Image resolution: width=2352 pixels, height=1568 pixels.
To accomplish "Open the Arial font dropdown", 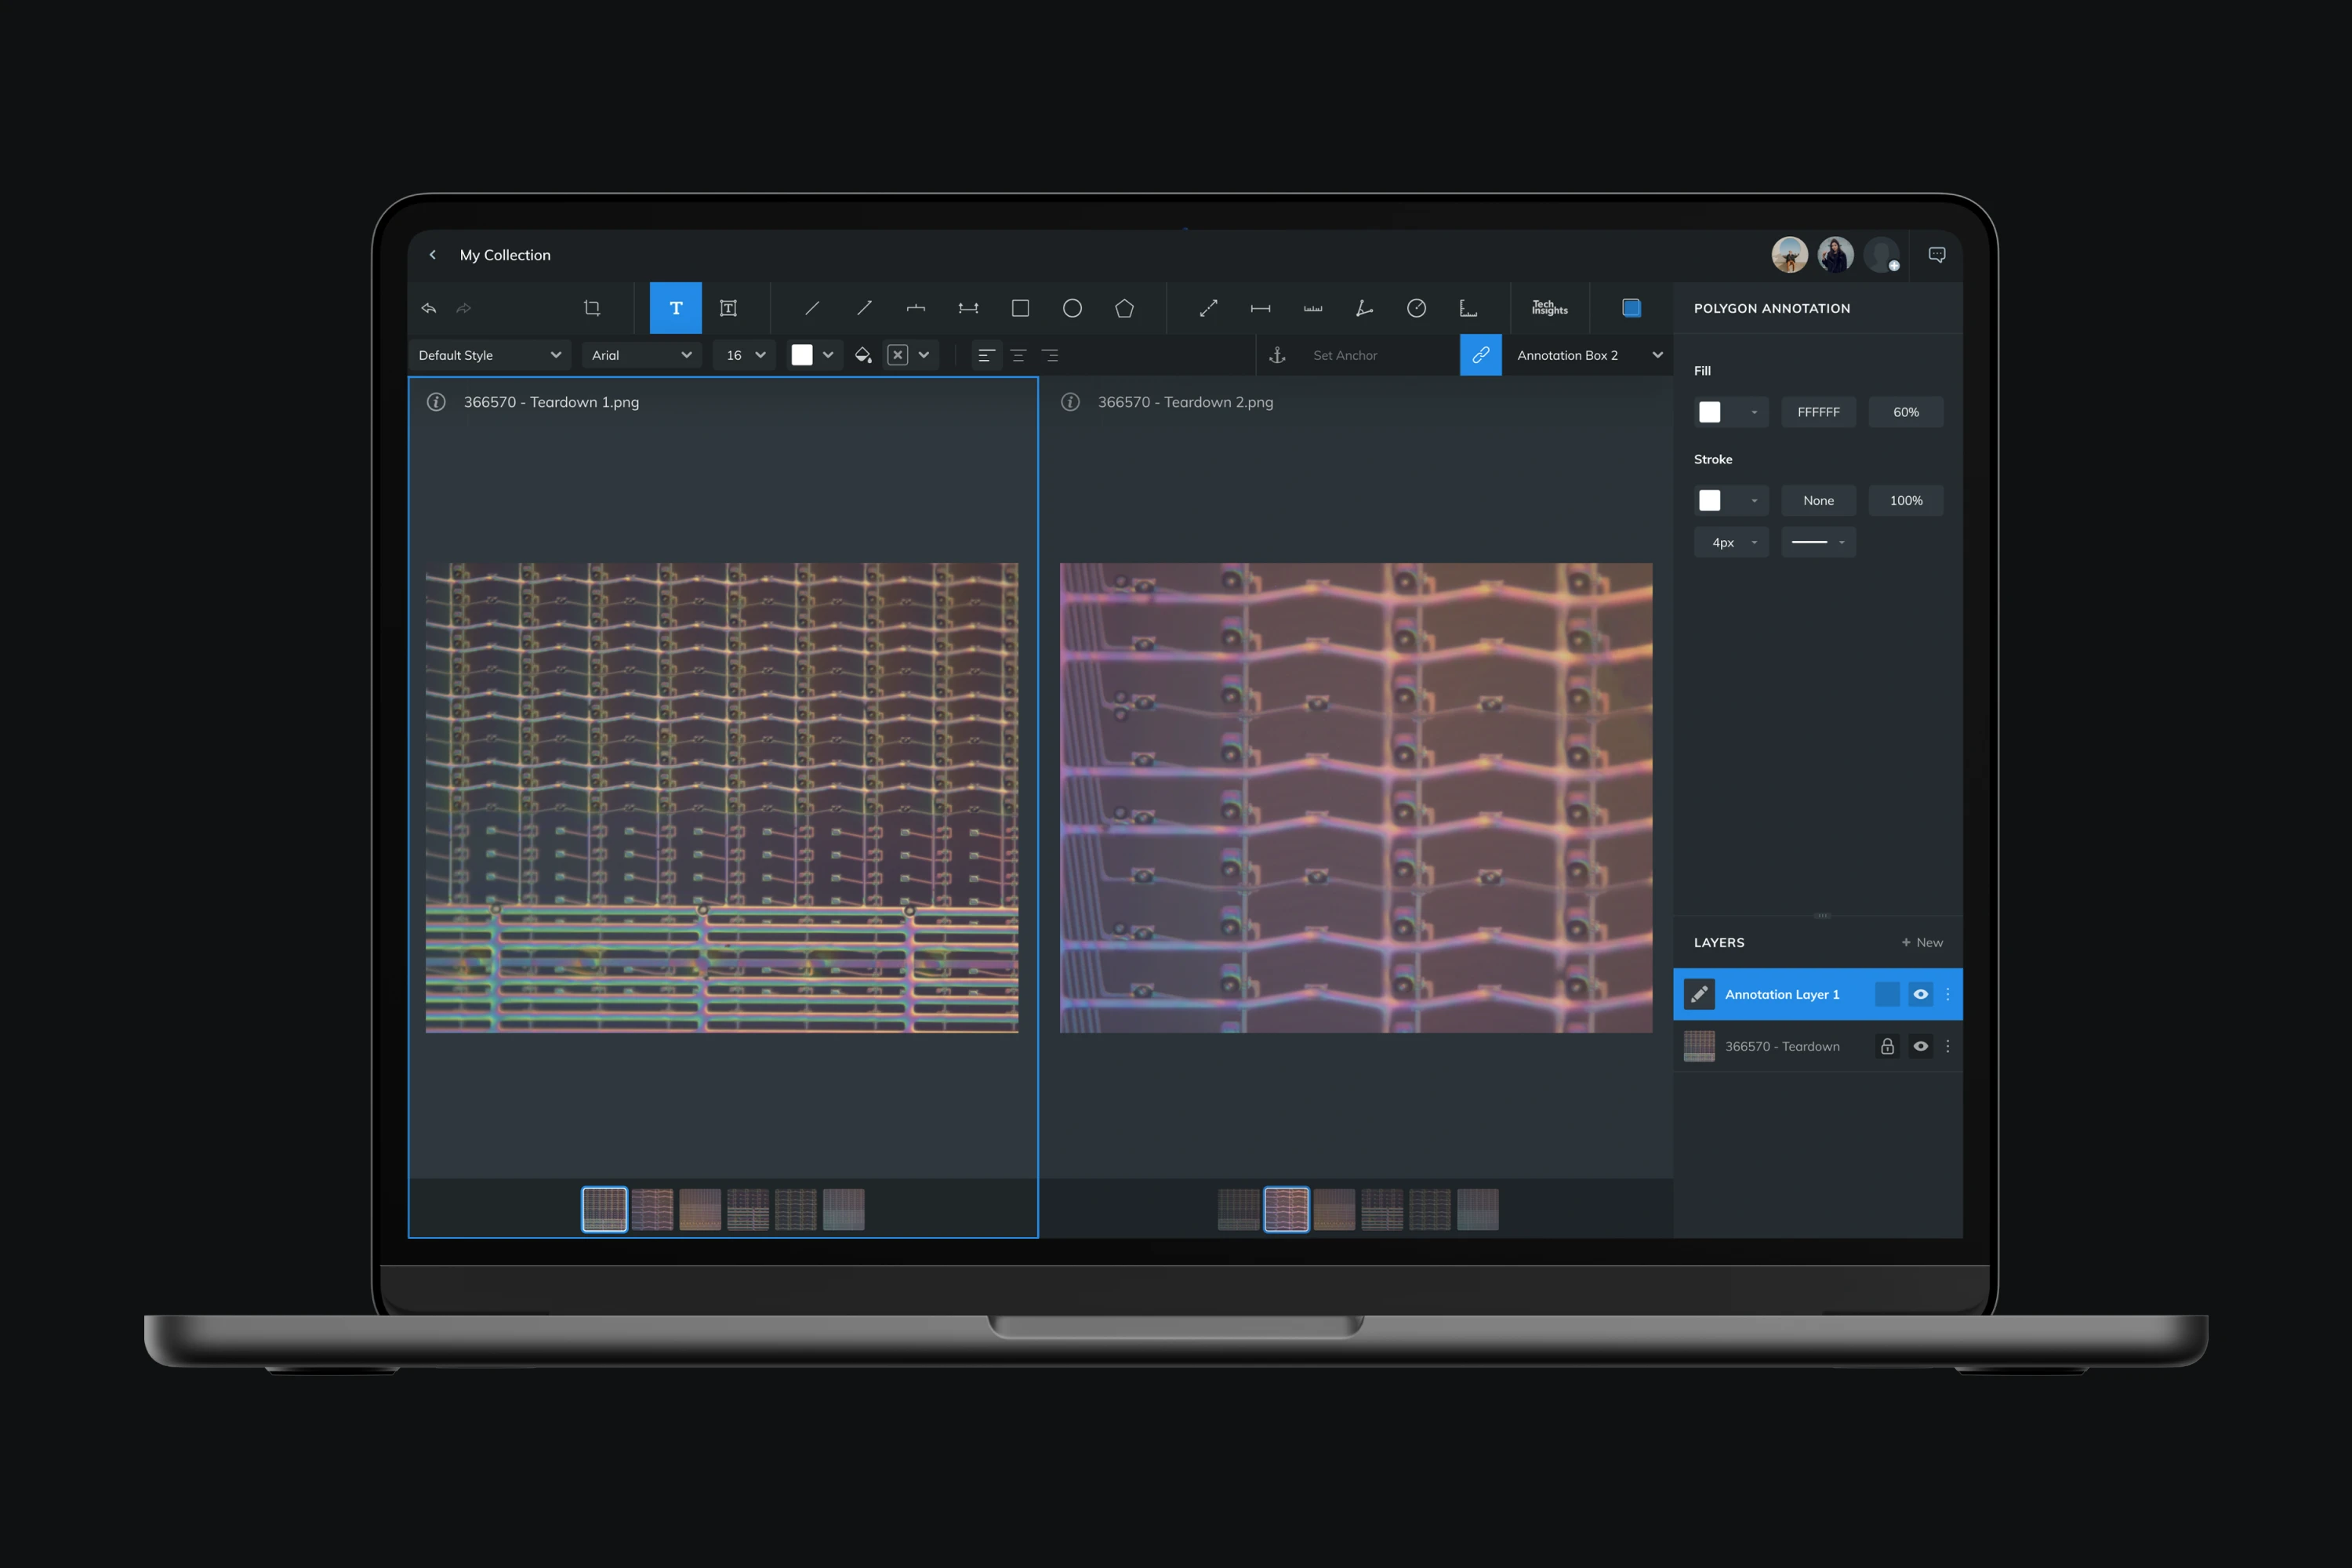I will click(641, 355).
